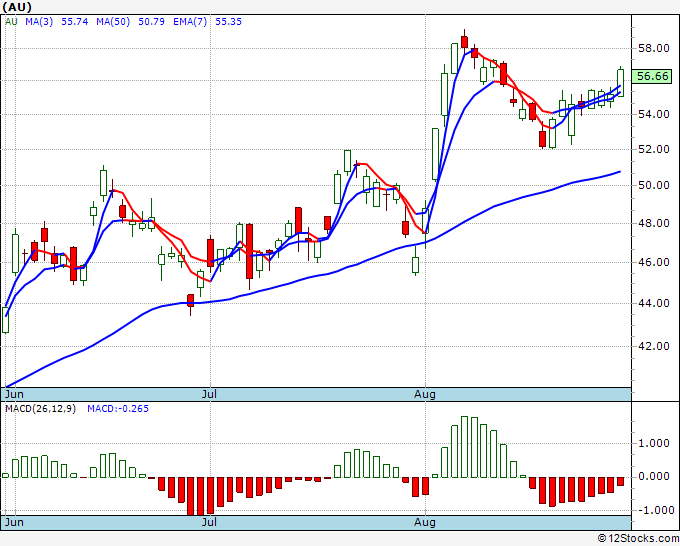This screenshot has width=680, height=546.
Task: Click the current price tag 56.66
Action: (653, 76)
